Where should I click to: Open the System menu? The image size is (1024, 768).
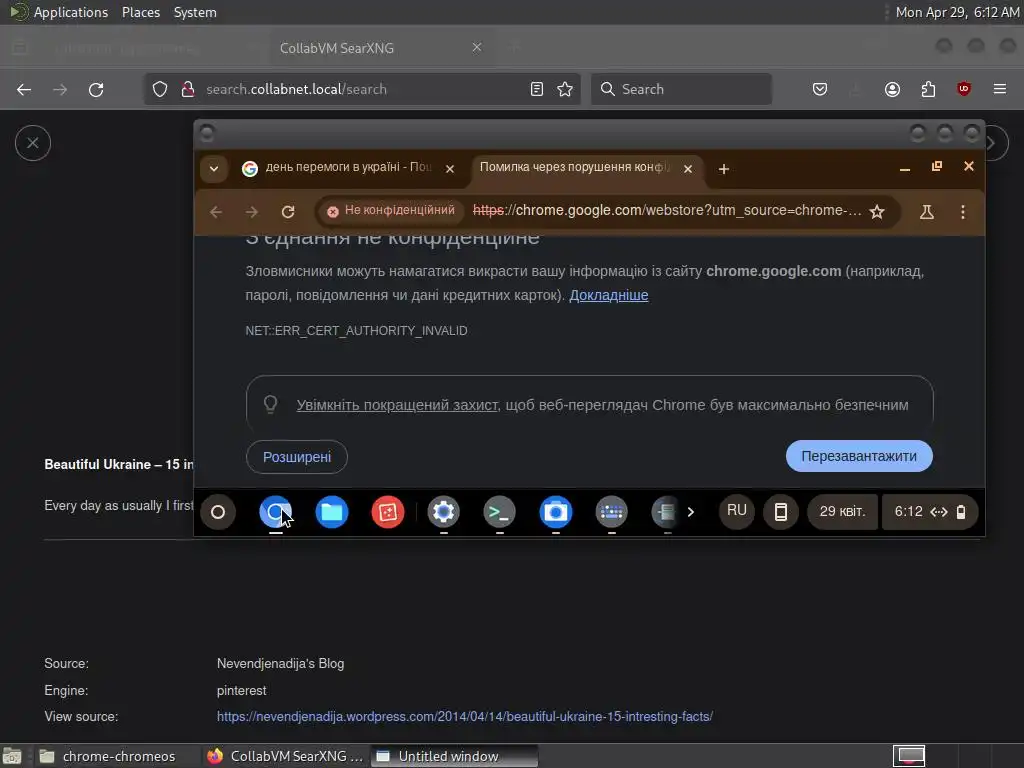195,12
